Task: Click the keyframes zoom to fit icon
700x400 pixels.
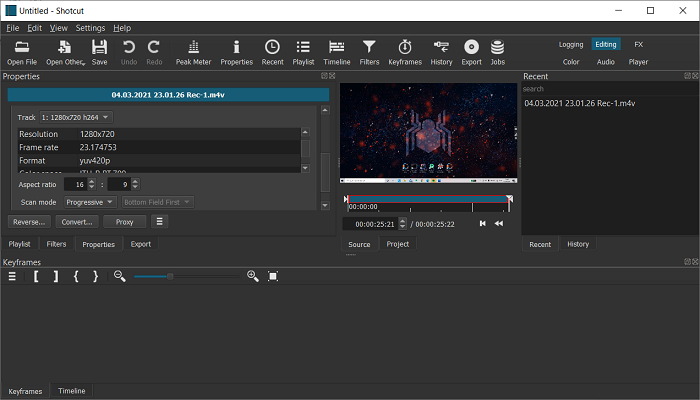Action: point(273,276)
